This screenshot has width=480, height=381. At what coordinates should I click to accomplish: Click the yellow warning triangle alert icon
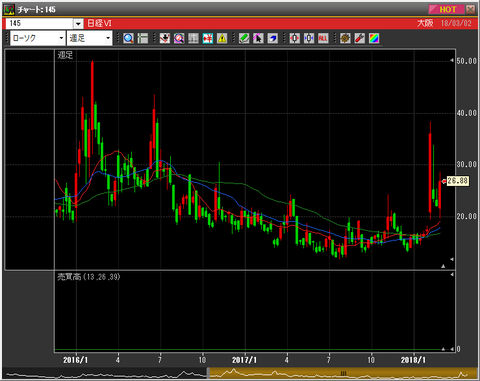click(222, 38)
